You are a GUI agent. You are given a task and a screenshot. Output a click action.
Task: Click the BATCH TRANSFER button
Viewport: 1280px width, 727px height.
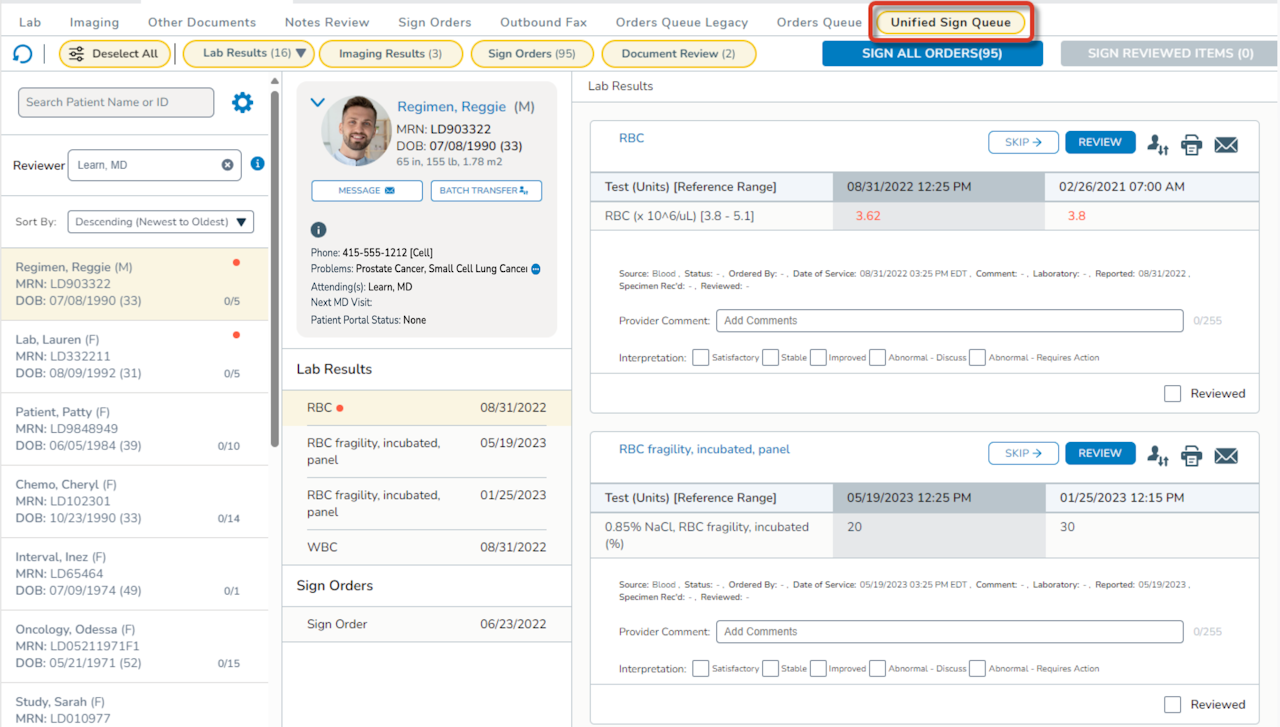486,190
